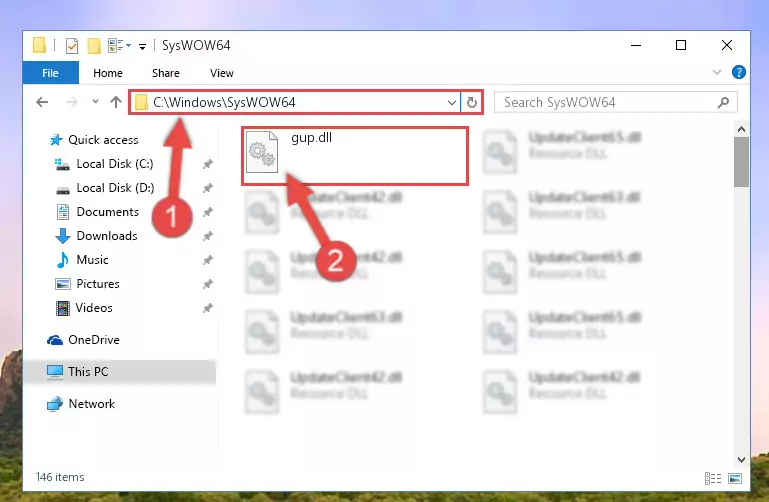Viewport: 769px width, 502px height.
Task: Click the scrollbar up arrow
Action: pyautogui.click(x=741, y=129)
